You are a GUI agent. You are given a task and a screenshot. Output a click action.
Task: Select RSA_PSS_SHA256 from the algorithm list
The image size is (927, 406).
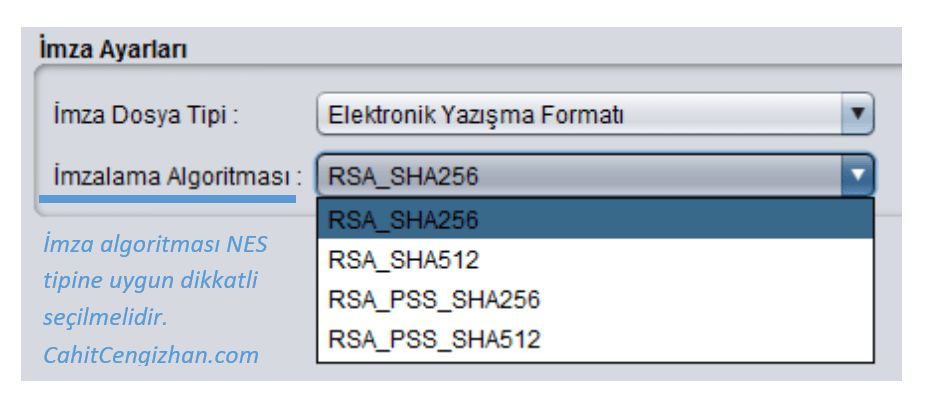(x=594, y=300)
